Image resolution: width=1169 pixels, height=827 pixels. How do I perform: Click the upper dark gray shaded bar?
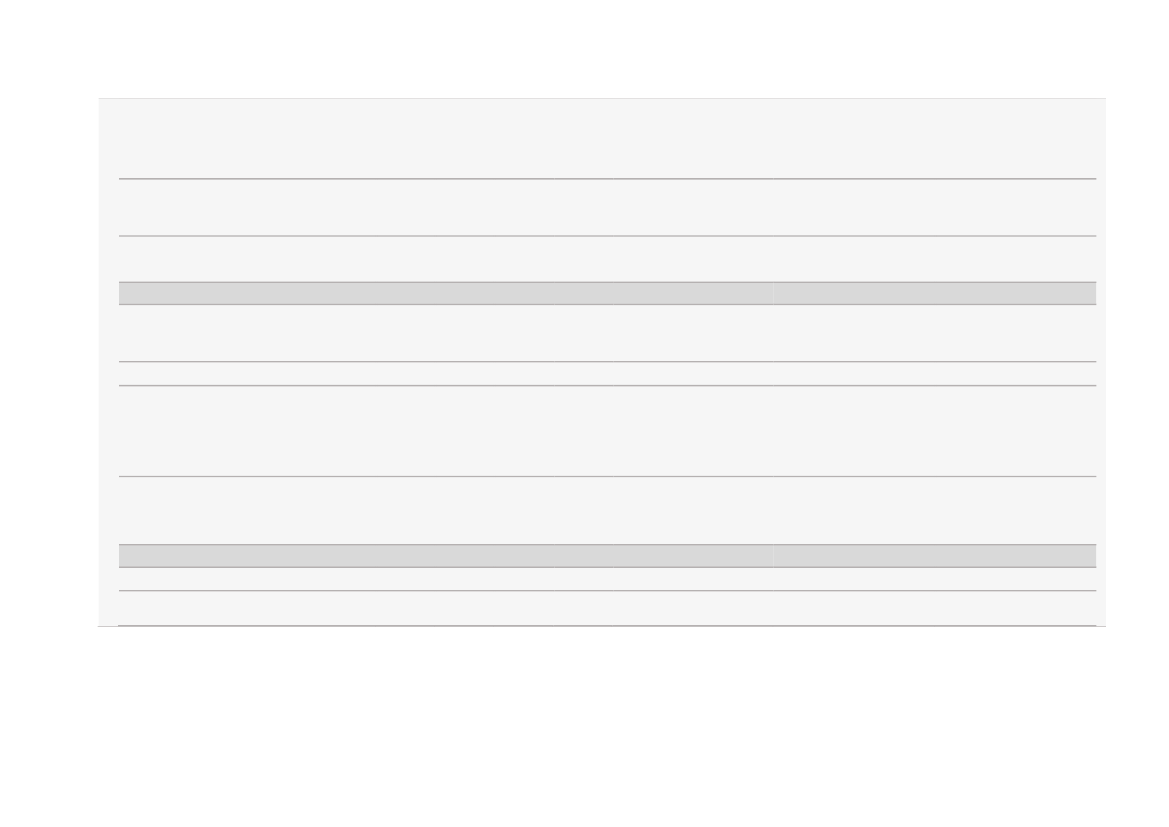click(607, 293)
